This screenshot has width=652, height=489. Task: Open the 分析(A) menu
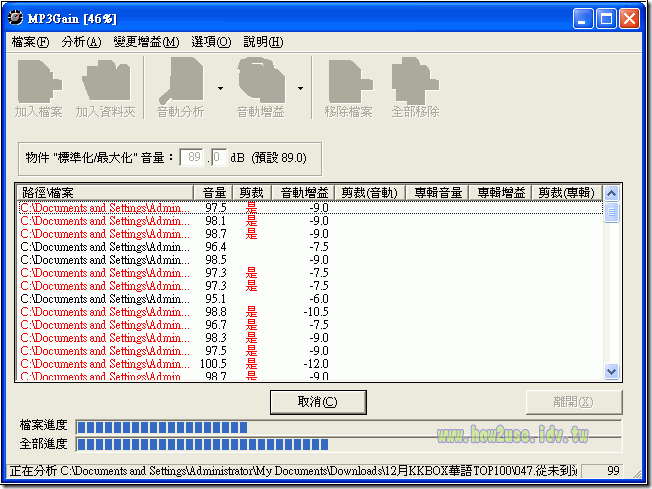point(81,42)
